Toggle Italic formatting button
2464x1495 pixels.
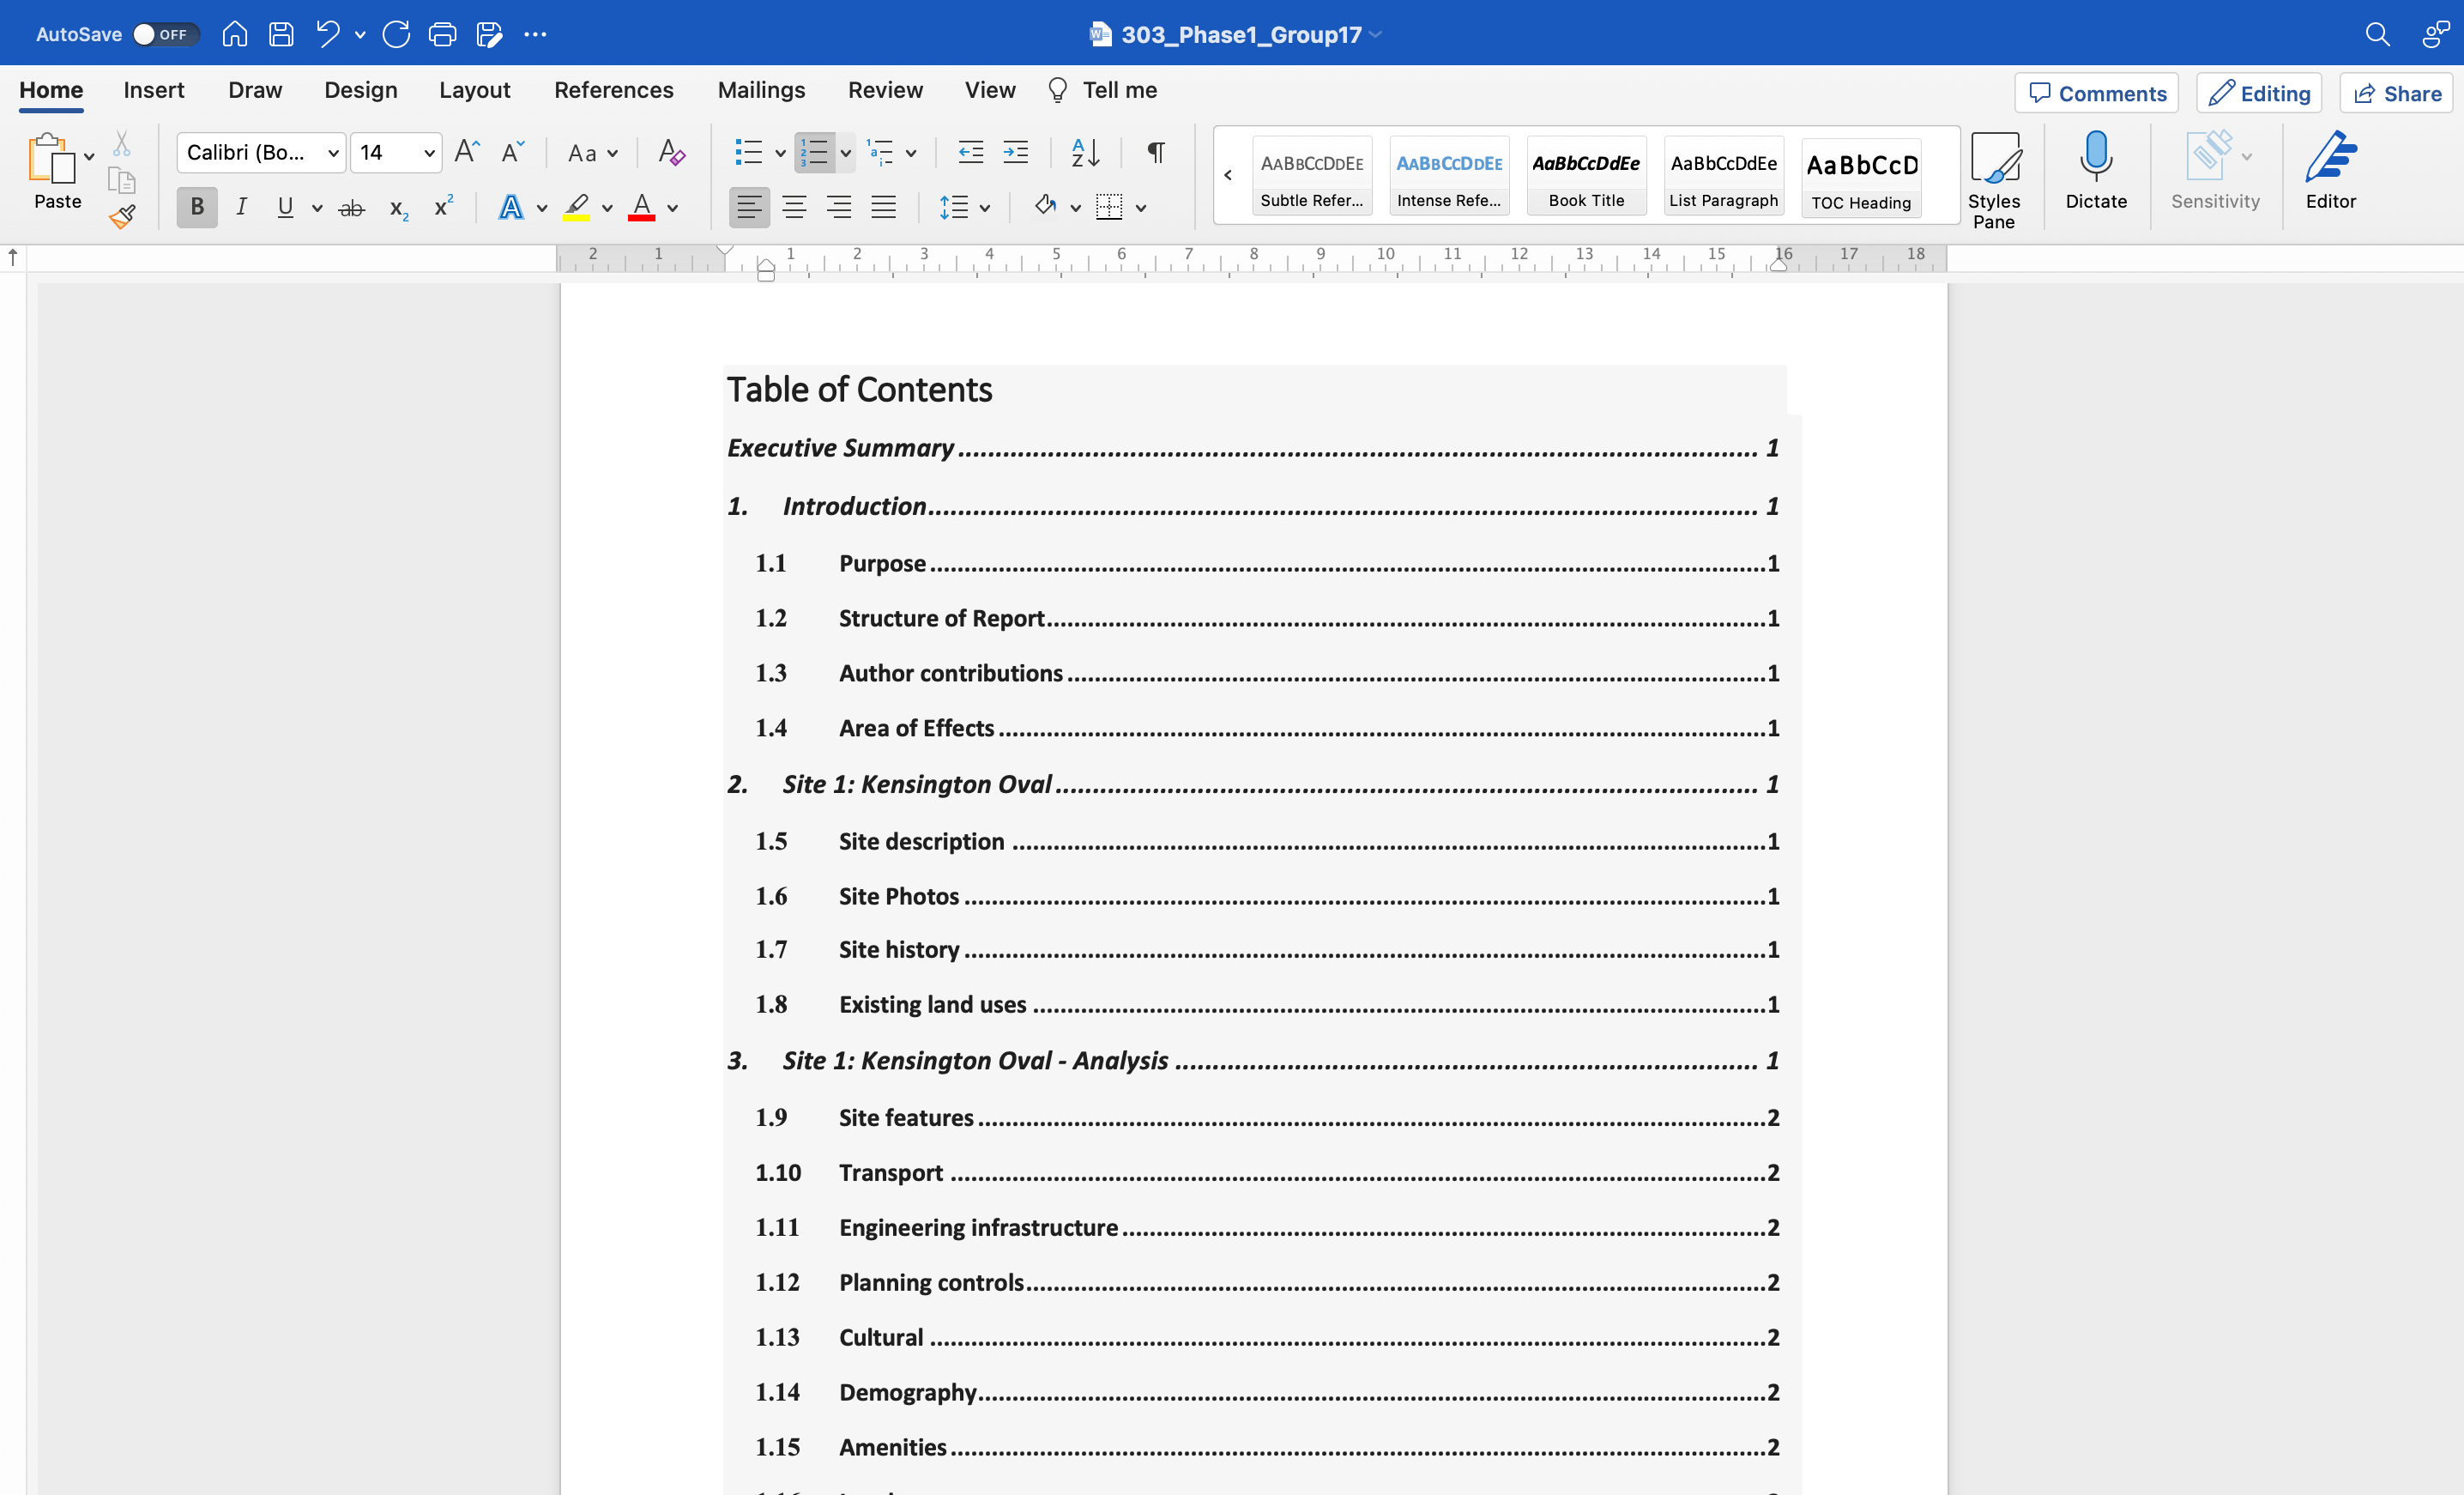241,207
